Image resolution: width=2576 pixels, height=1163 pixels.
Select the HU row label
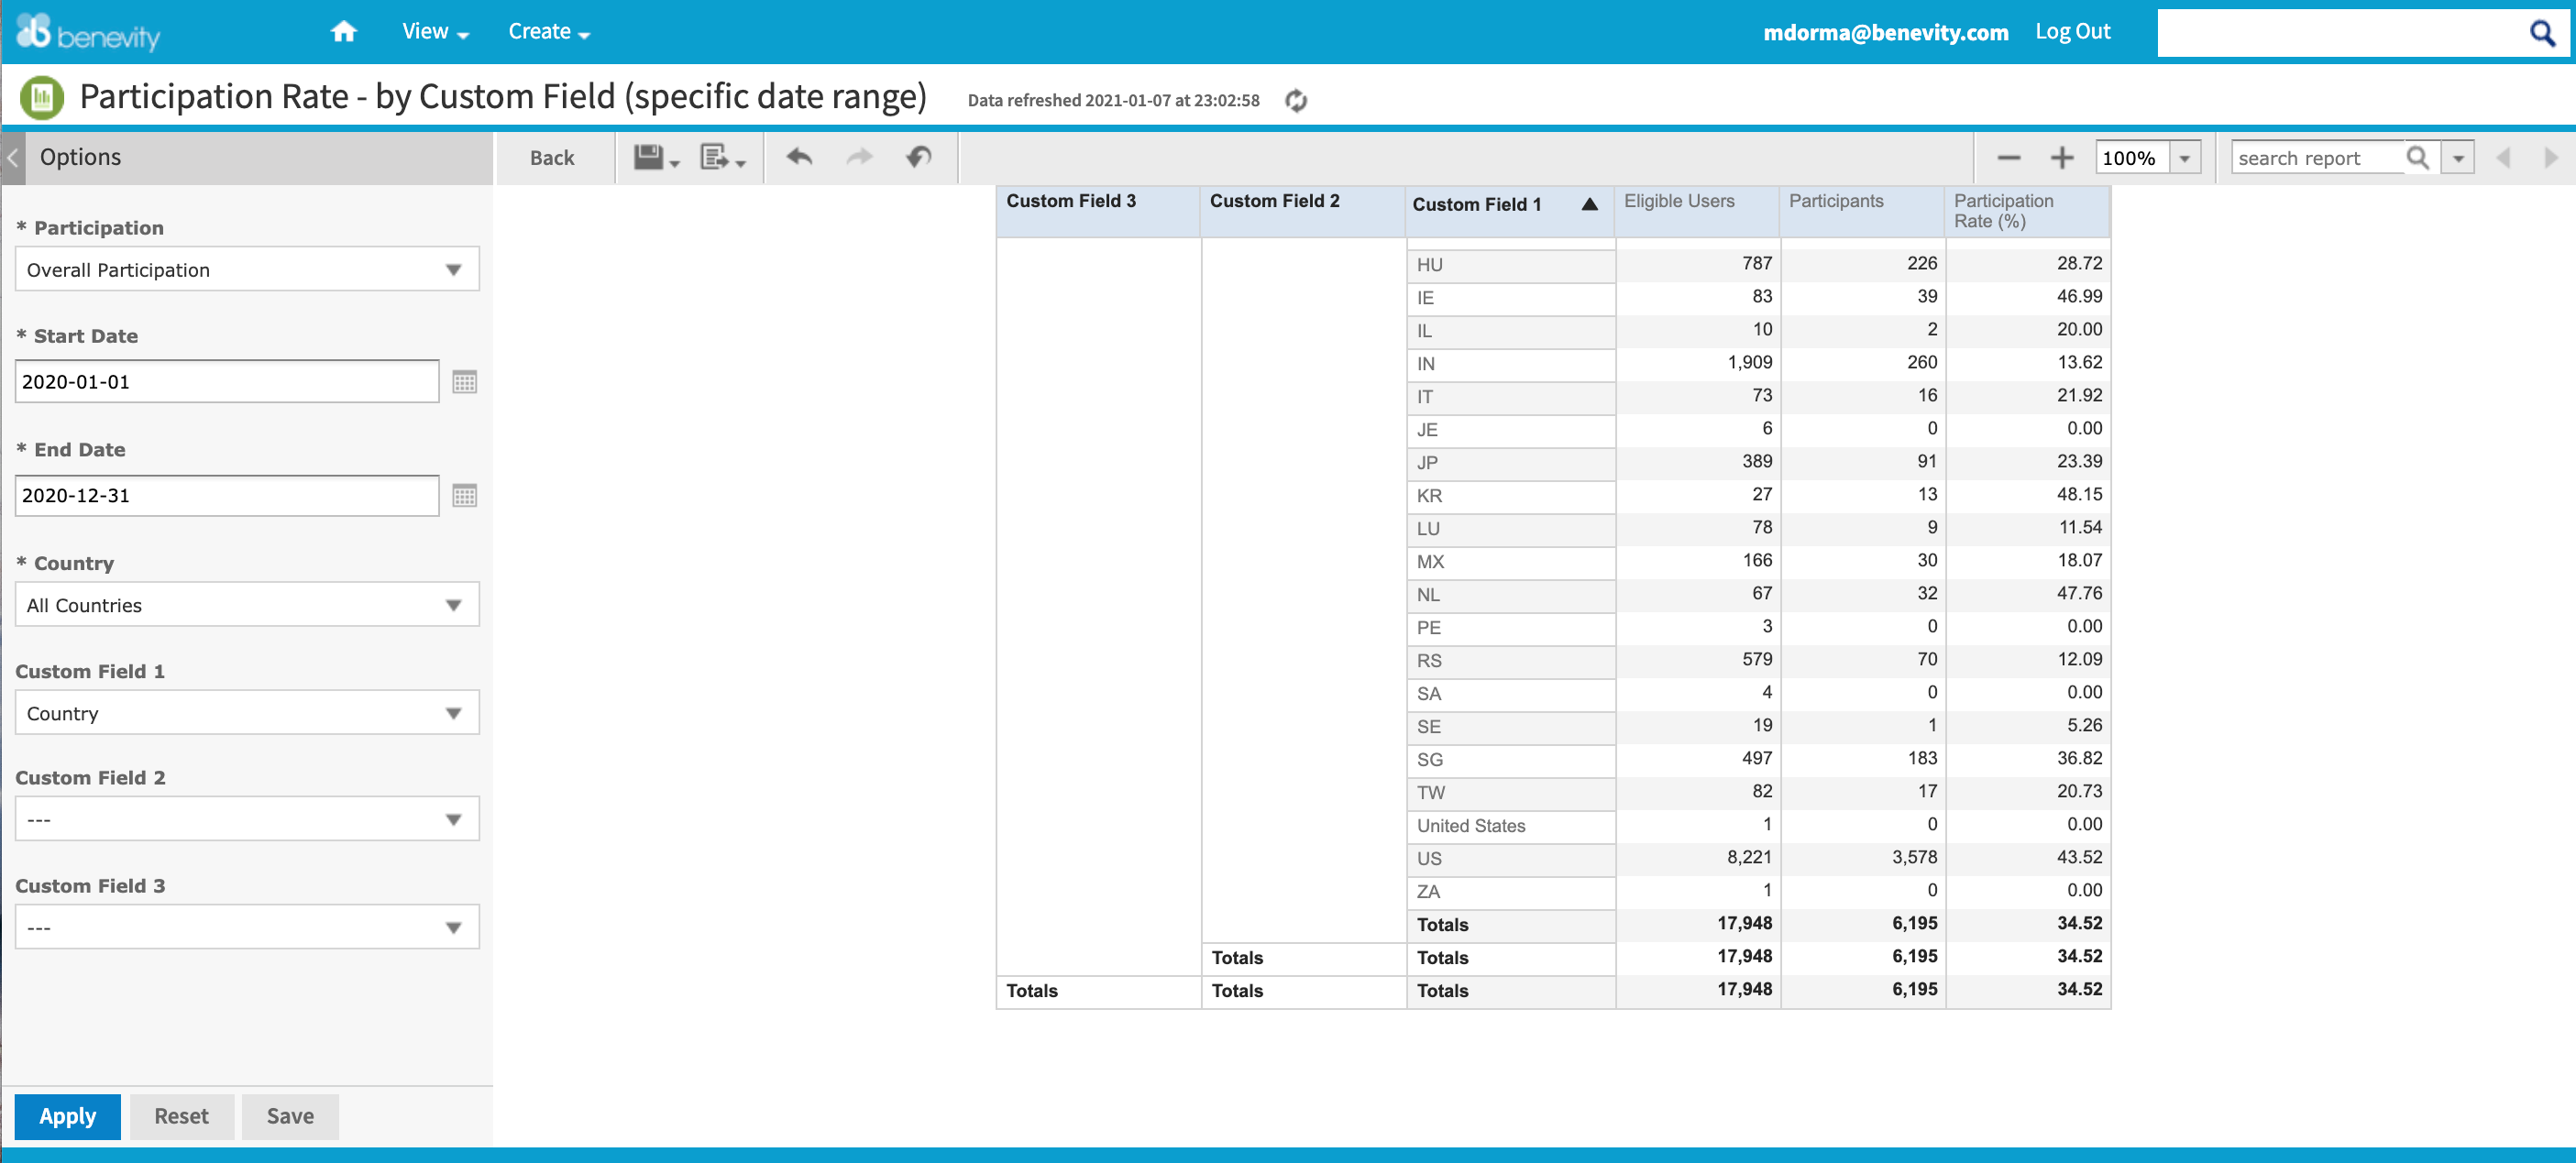click(1510, 265)
